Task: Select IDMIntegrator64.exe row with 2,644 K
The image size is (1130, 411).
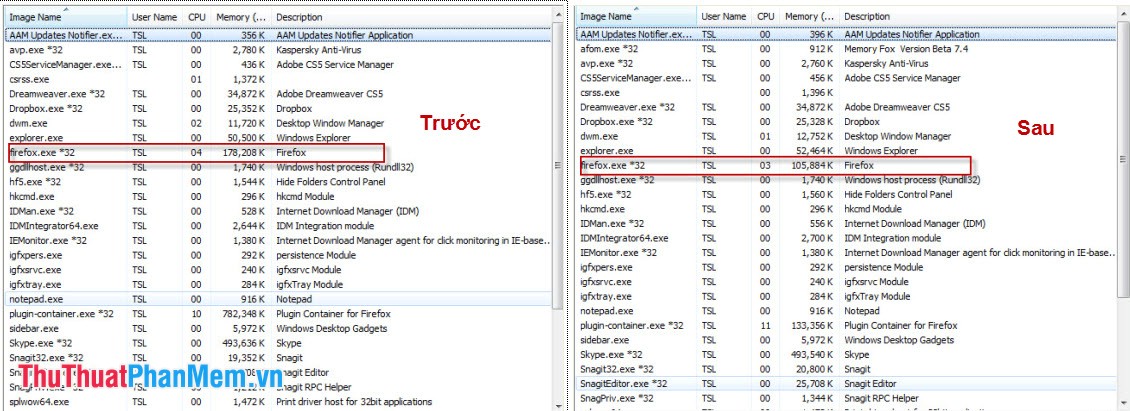Action: 279,226
